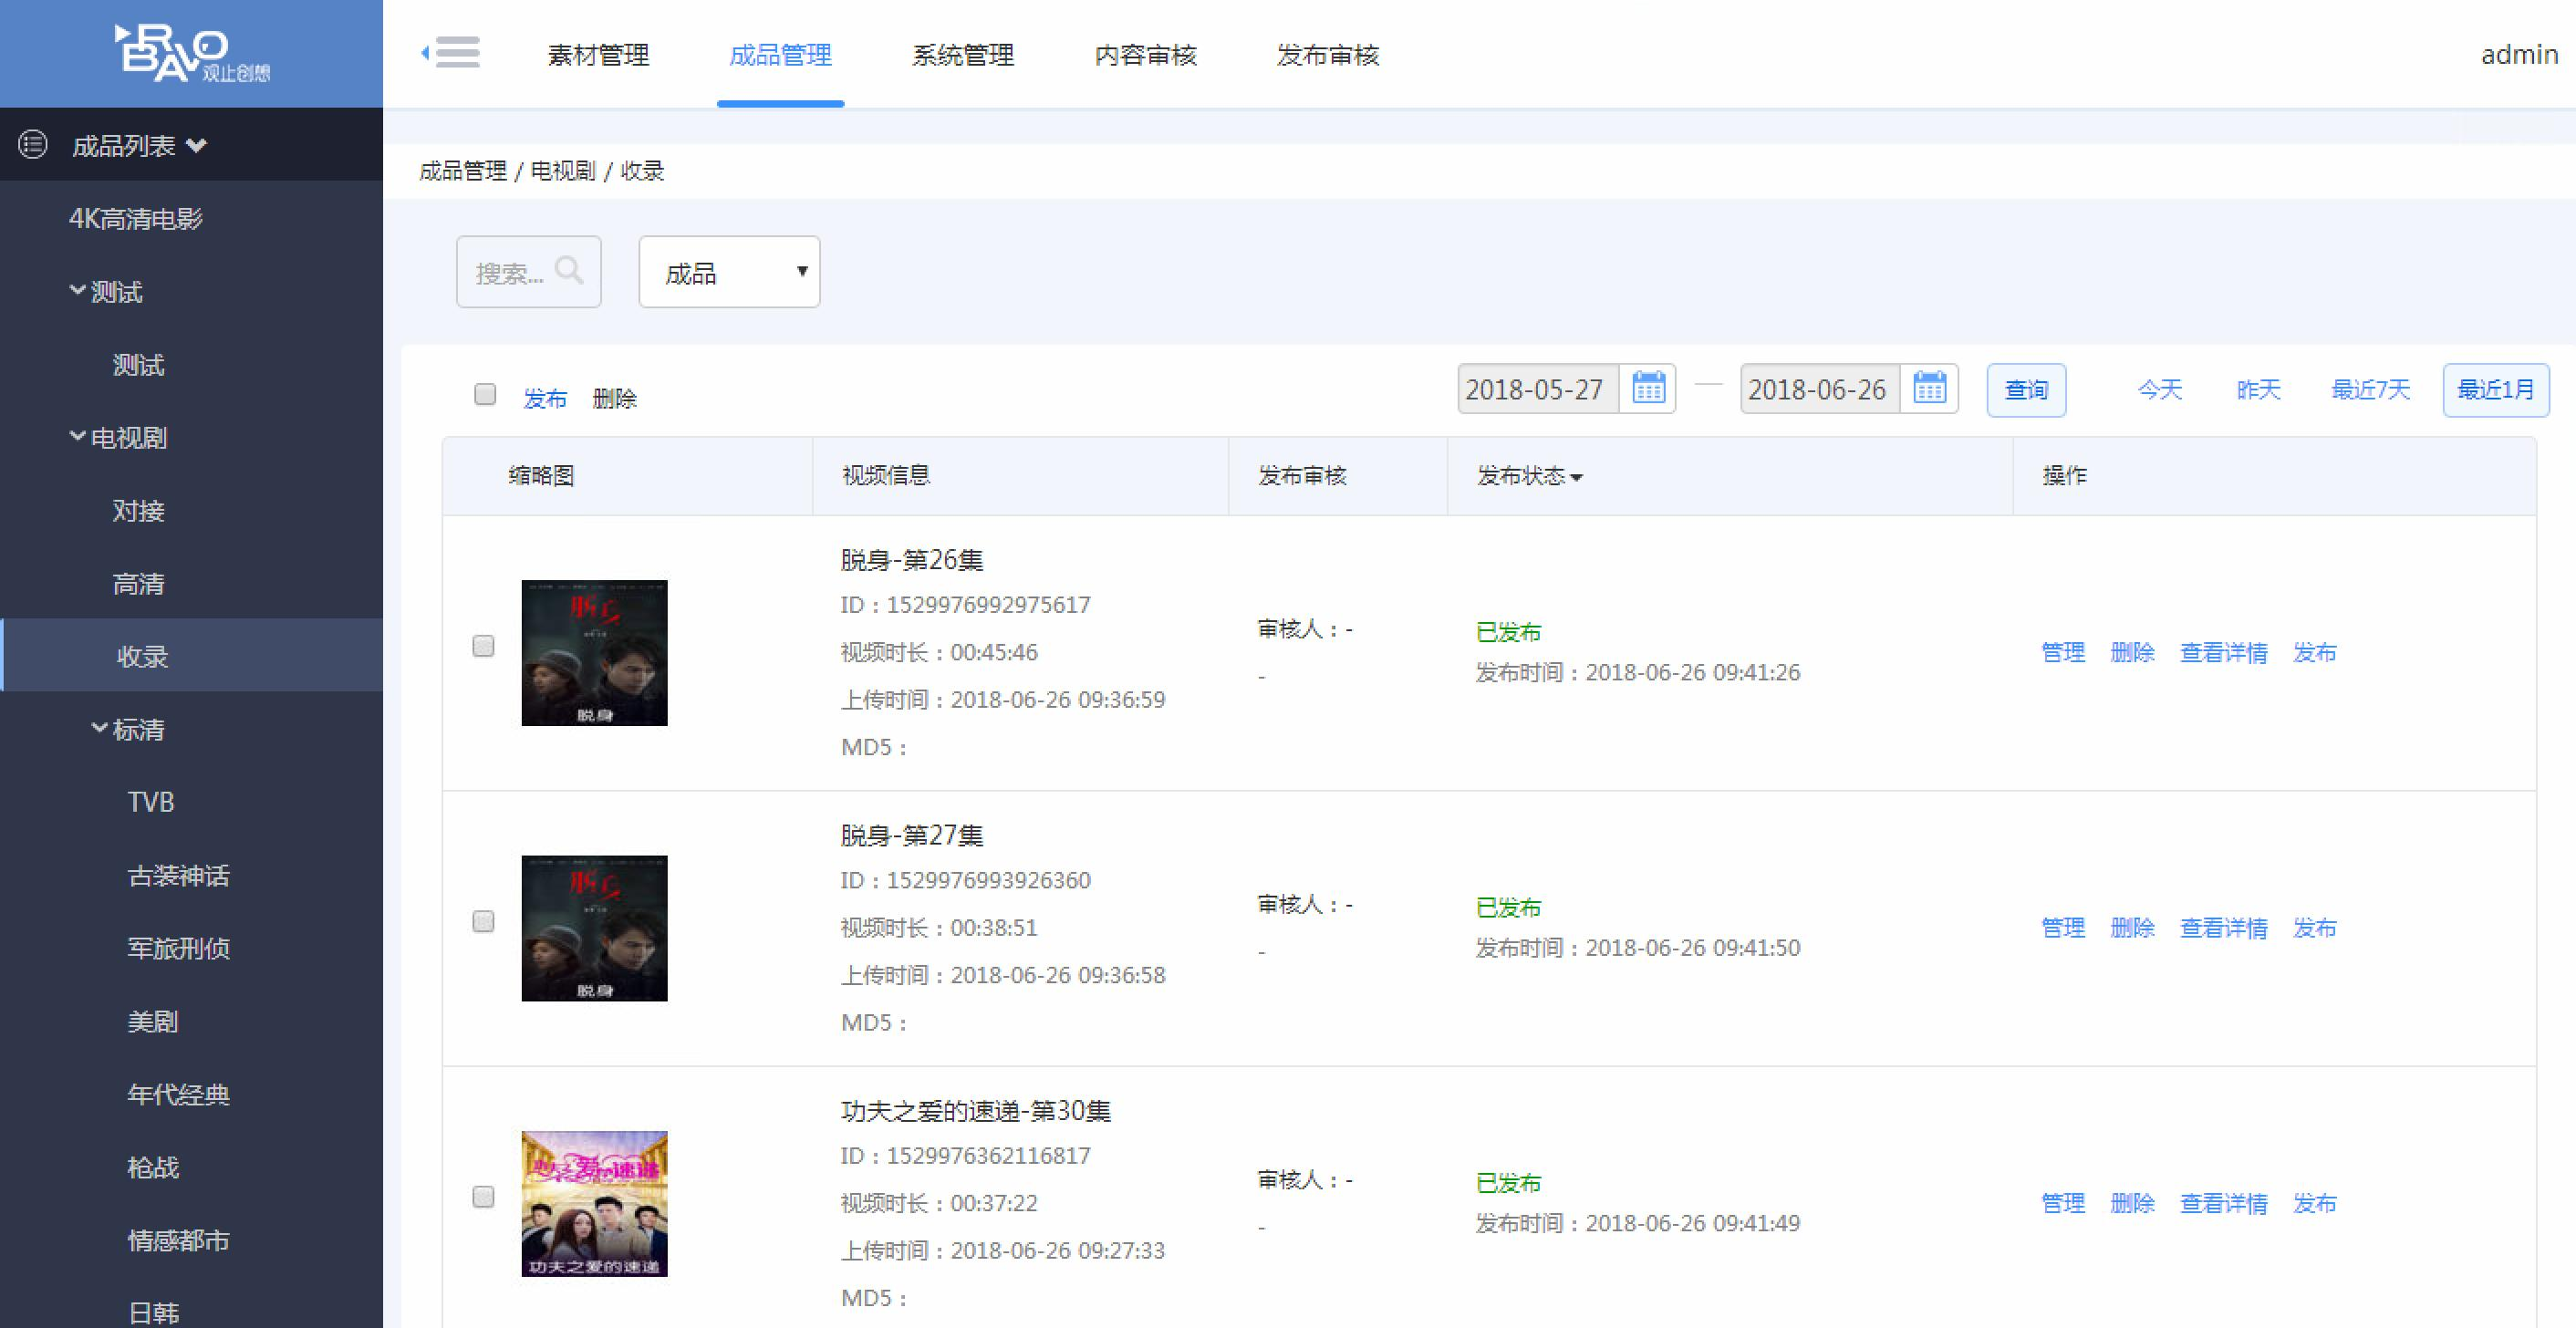Click the 2018-05-27 start date field

point(1535,389)
